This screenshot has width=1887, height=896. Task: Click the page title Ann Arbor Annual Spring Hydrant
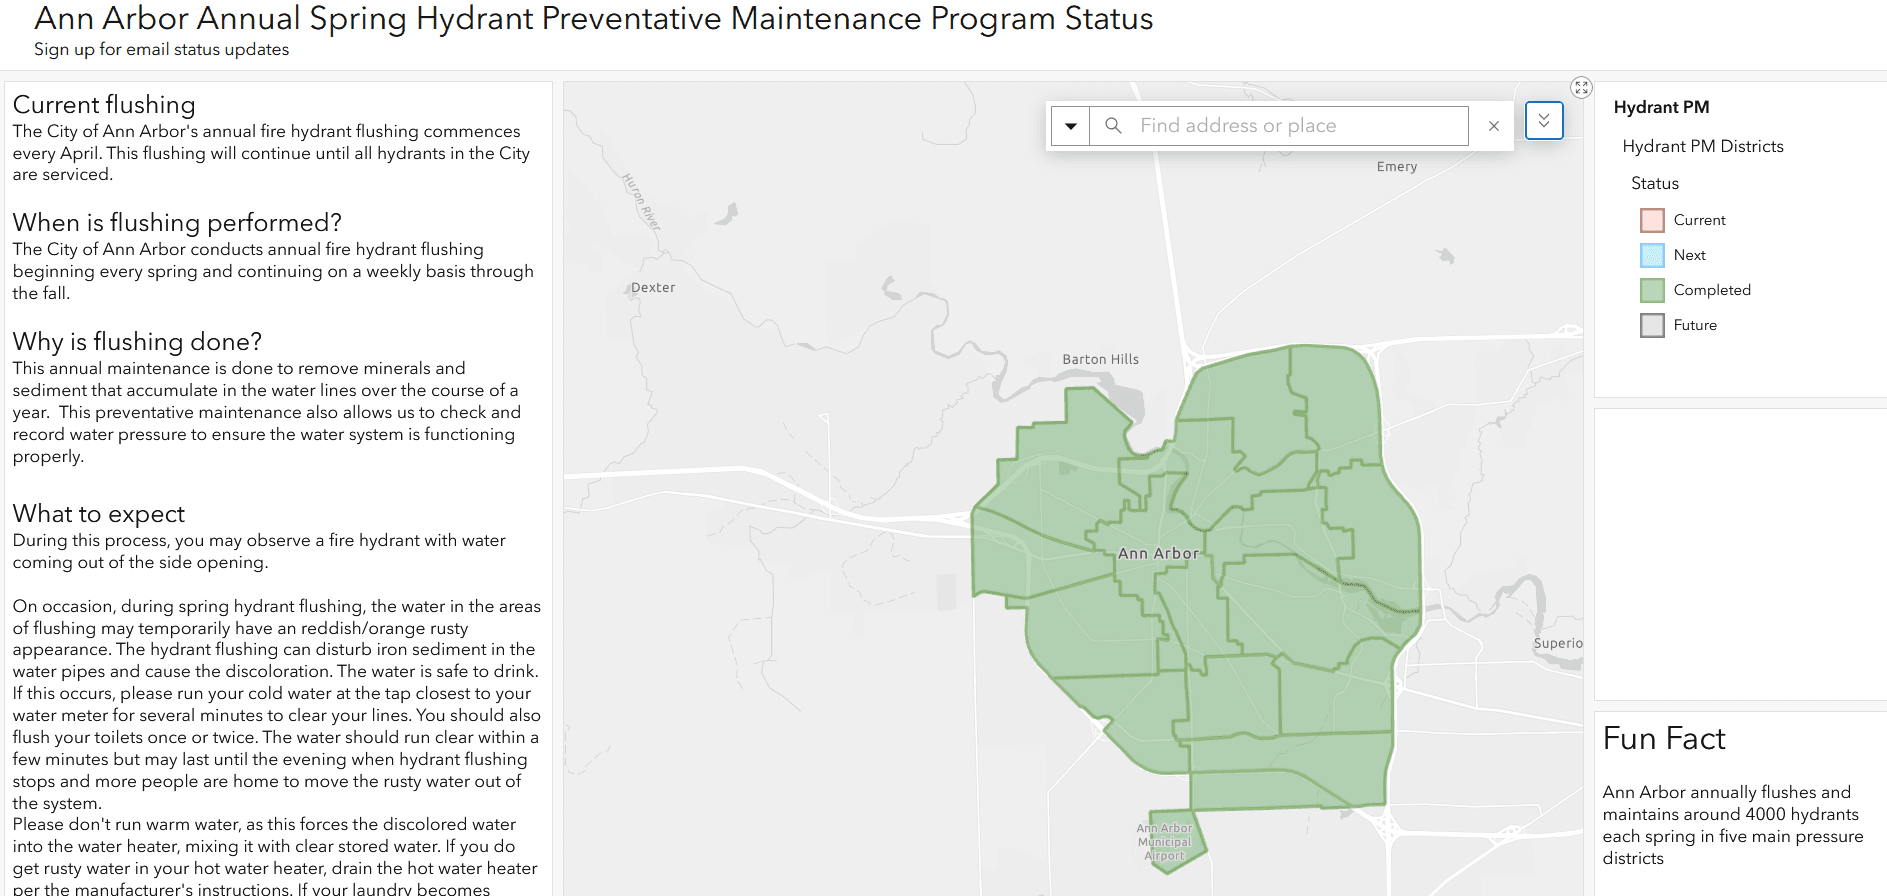[x=593, y=18]
